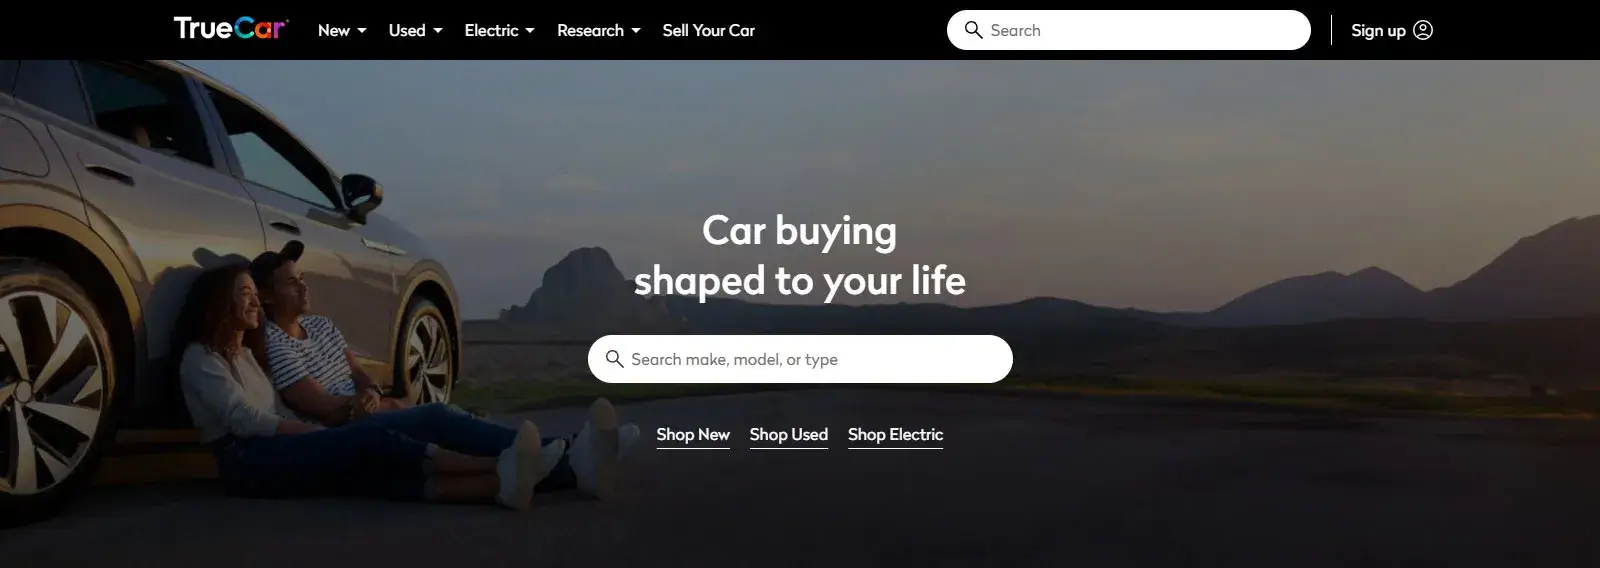Click the Sign up text
The width and height of the screenshot is (1600, 568).
click(1378, 30)
